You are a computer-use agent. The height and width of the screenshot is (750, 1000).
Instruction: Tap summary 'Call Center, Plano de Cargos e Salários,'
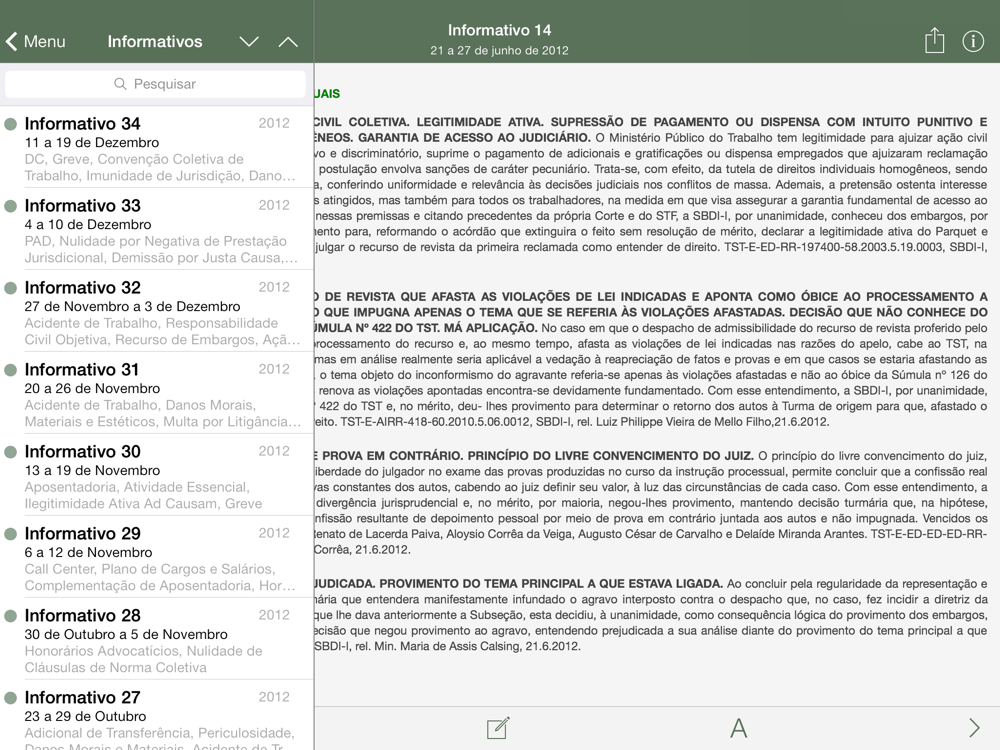(x=150, y=569)
